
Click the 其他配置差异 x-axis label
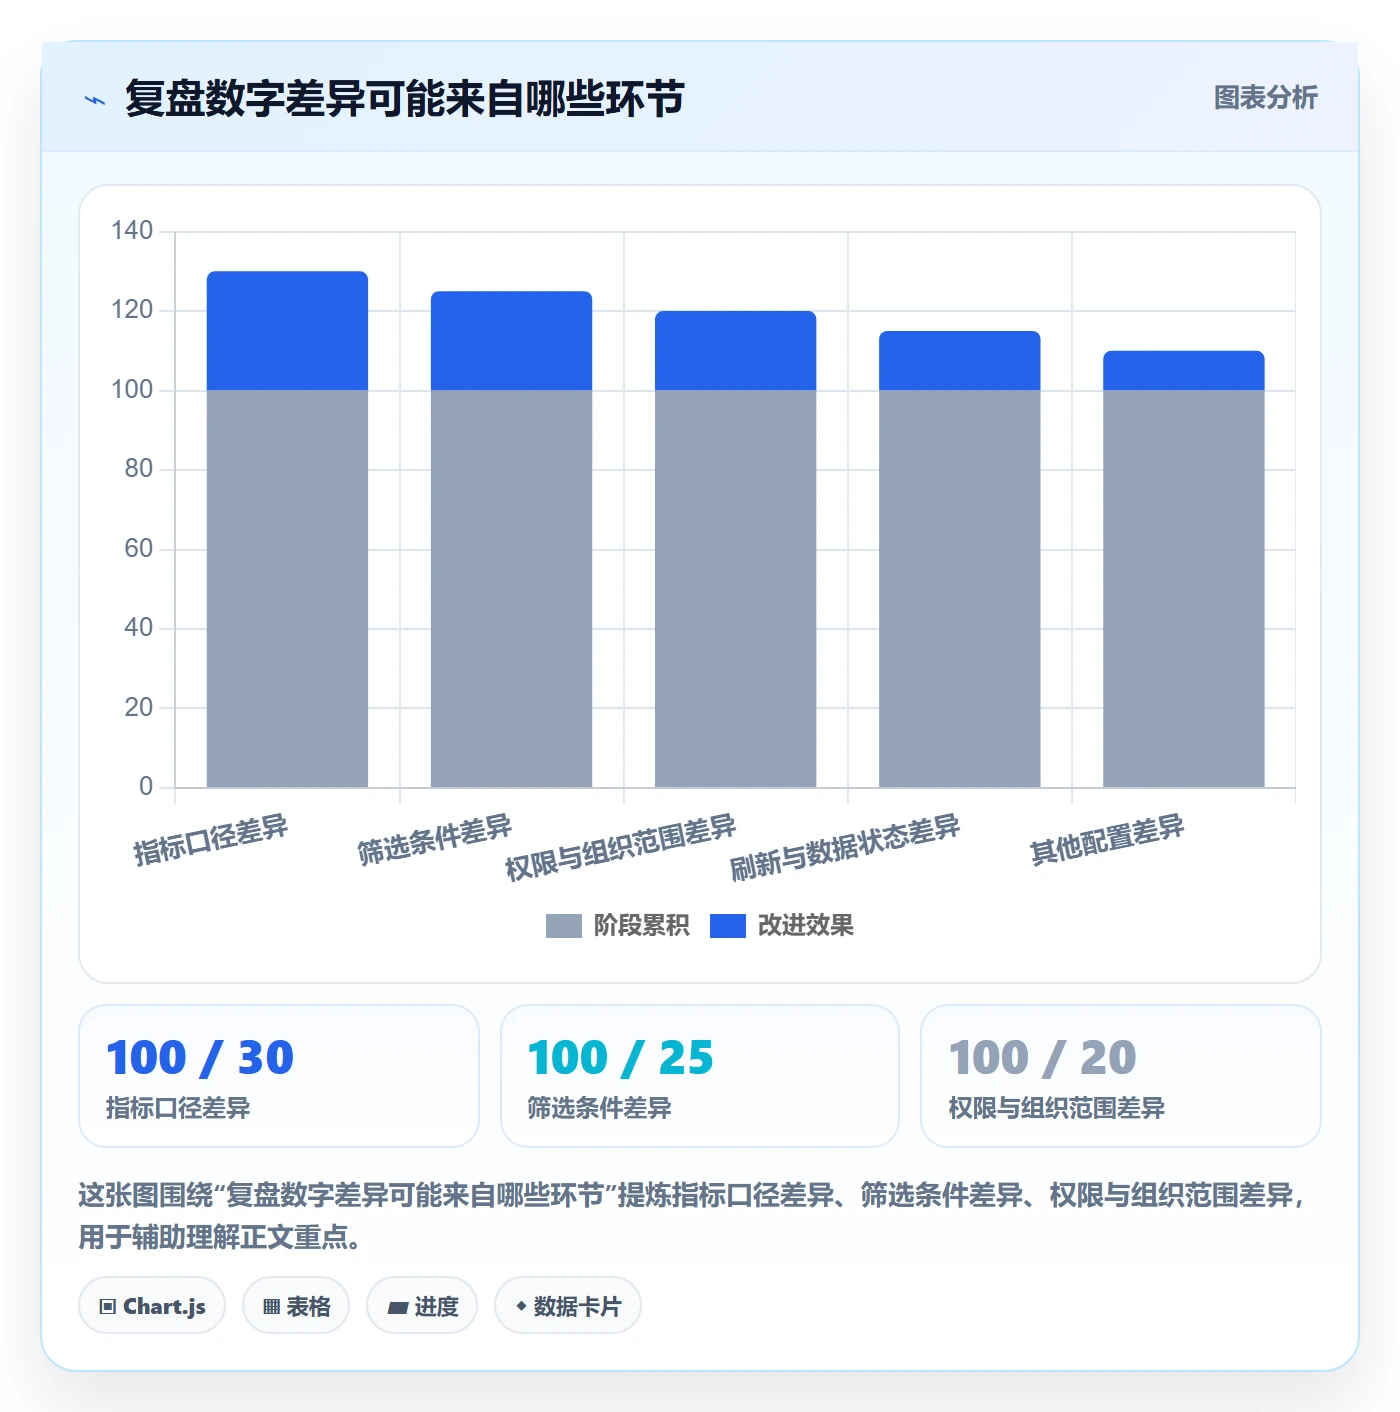[1107, 840]
